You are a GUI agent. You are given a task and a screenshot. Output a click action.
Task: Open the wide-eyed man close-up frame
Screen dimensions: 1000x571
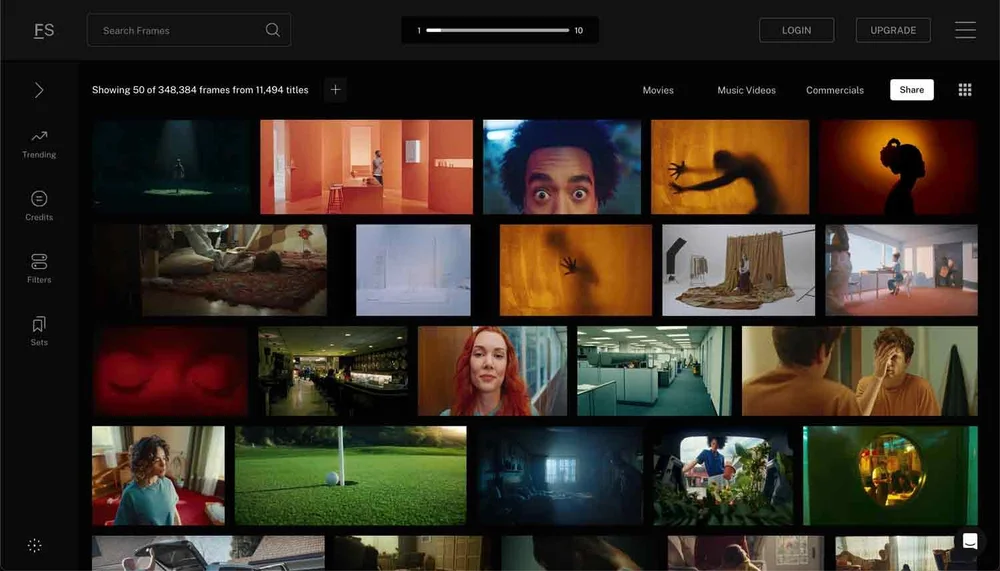[562, 167]
